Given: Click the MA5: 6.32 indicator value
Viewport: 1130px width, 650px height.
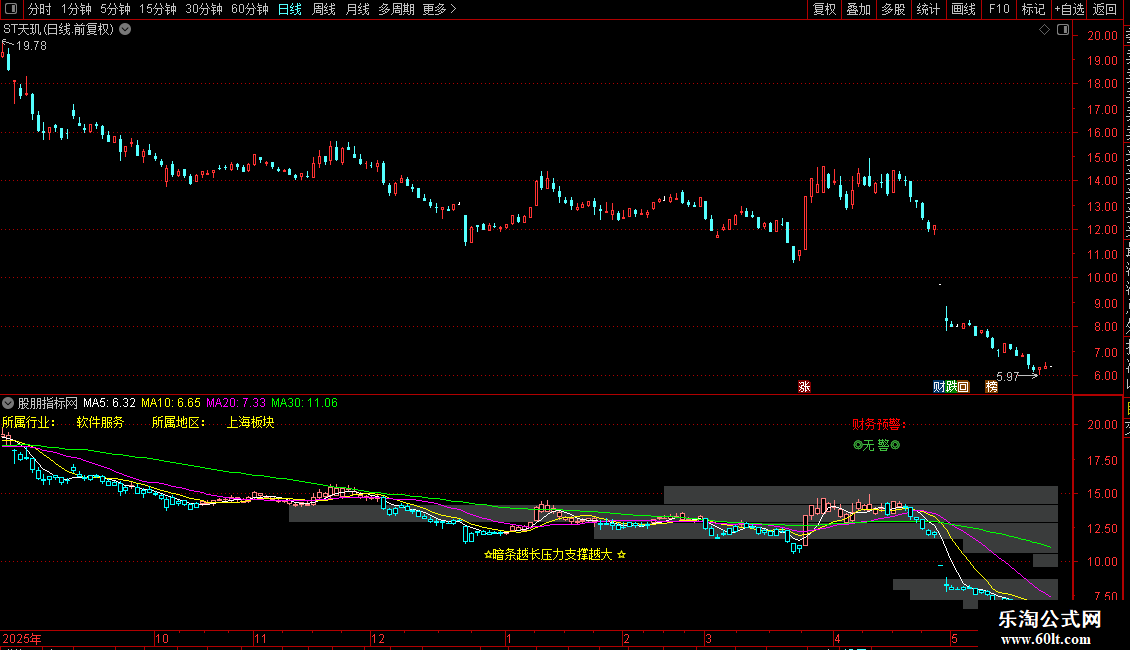Looking at the screenshot, I should point(110,403).
